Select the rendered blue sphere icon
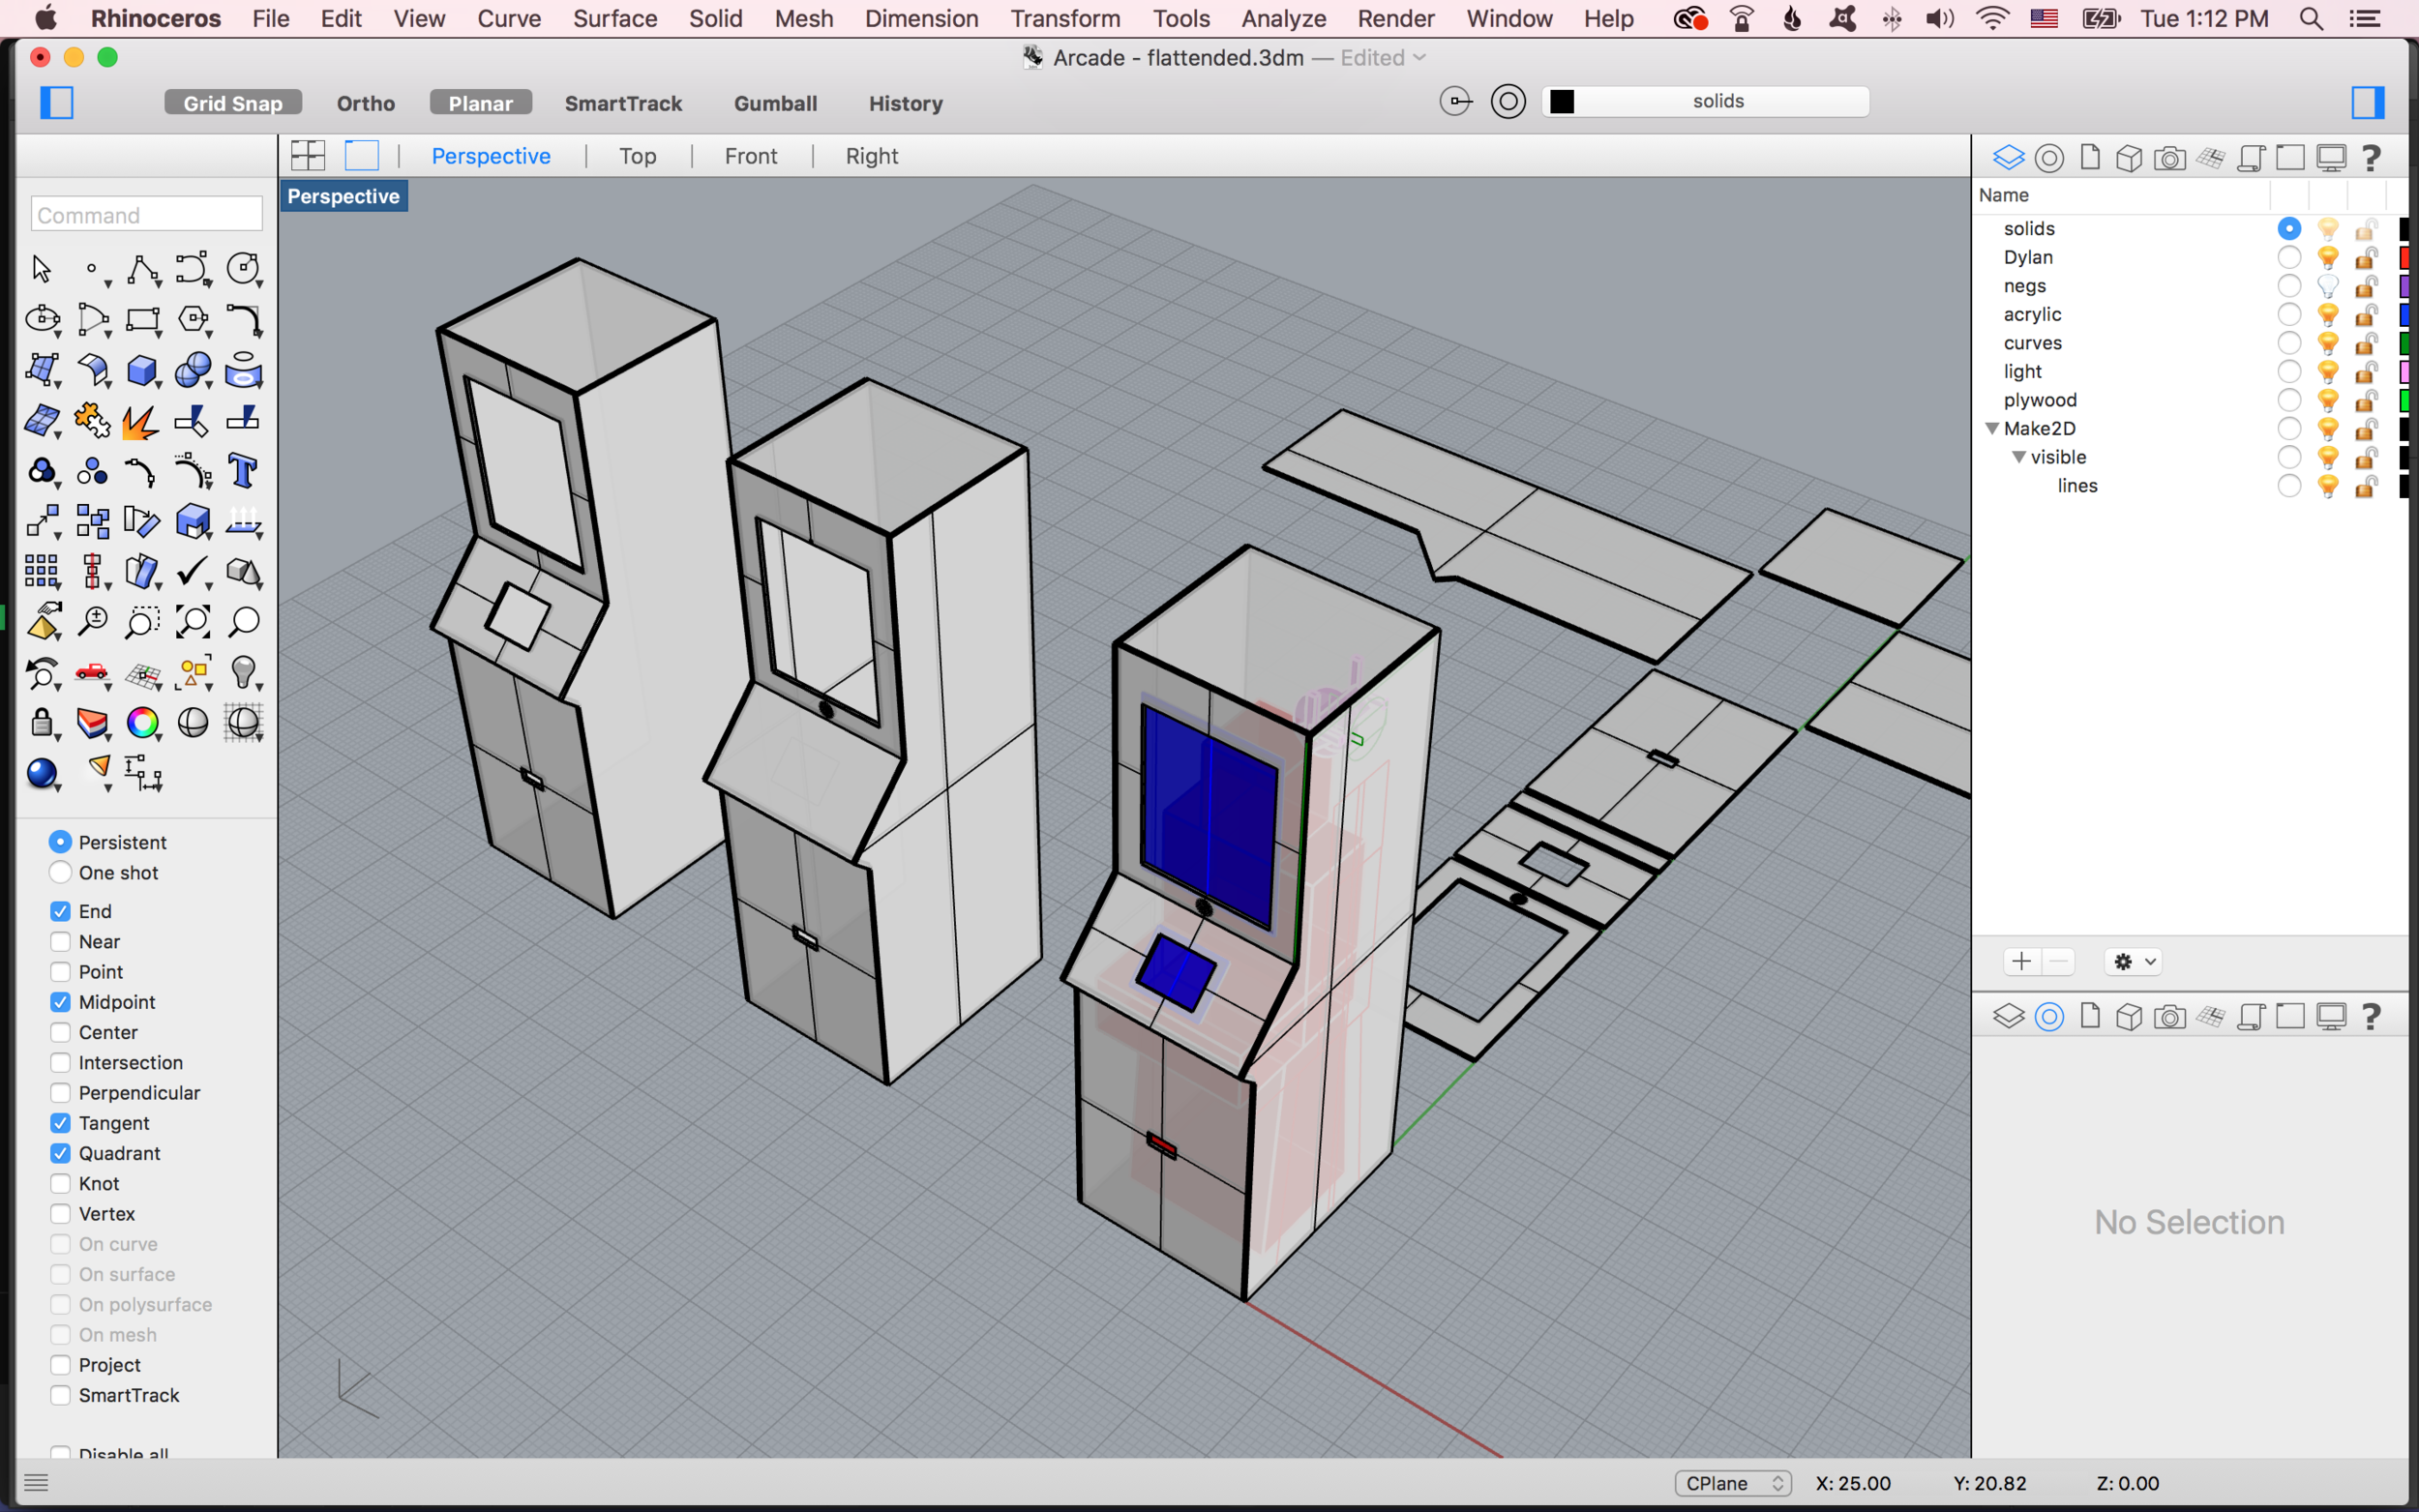This screenshot has height=1512, width=2419. [41, 773]
